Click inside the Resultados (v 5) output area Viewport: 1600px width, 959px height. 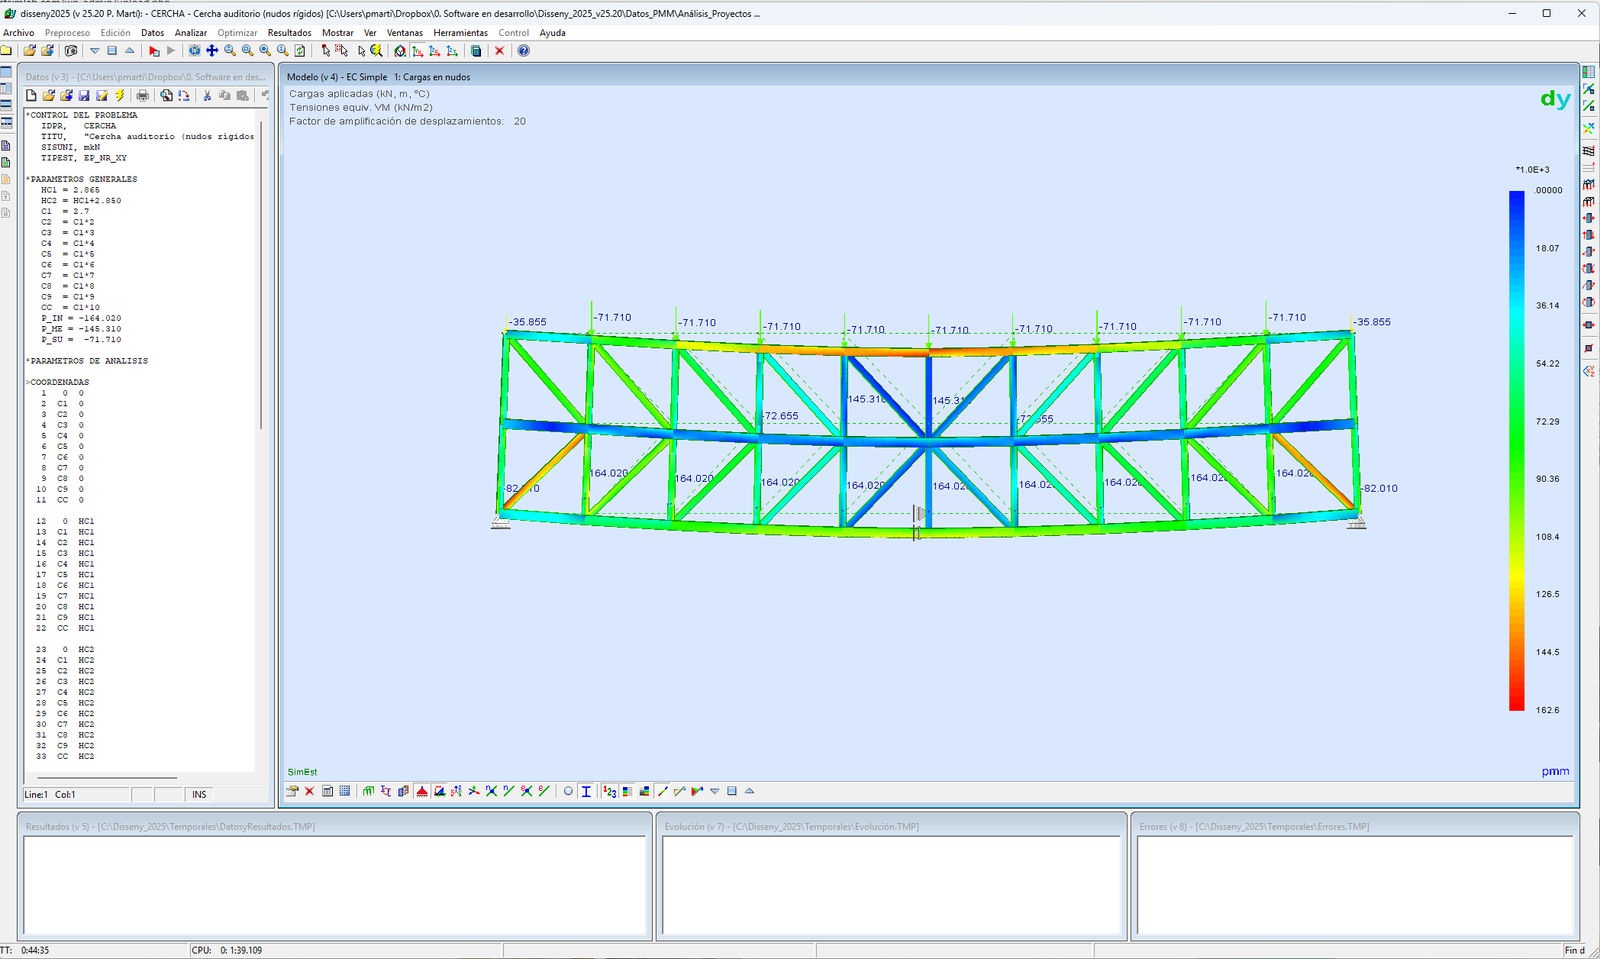coord(335,885)
